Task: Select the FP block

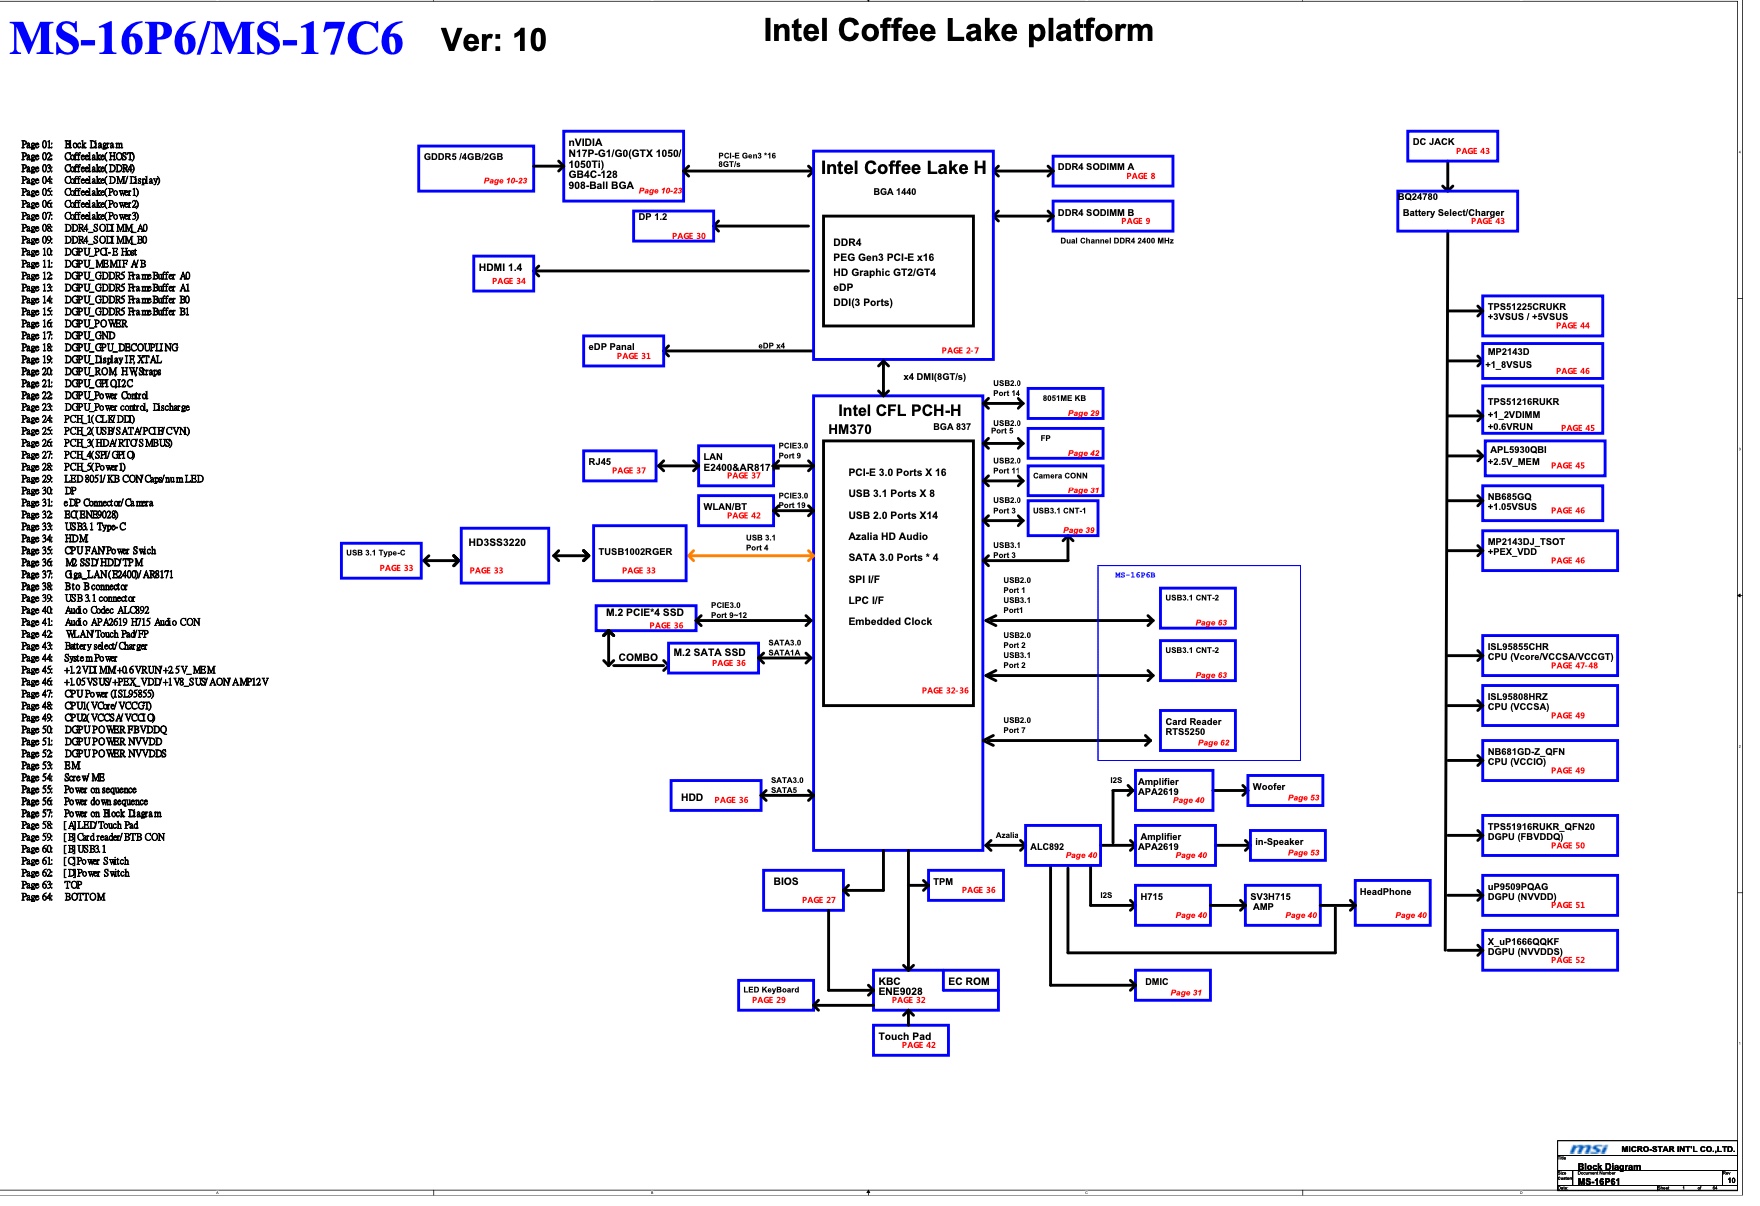Action: (x=1065, y=443)
